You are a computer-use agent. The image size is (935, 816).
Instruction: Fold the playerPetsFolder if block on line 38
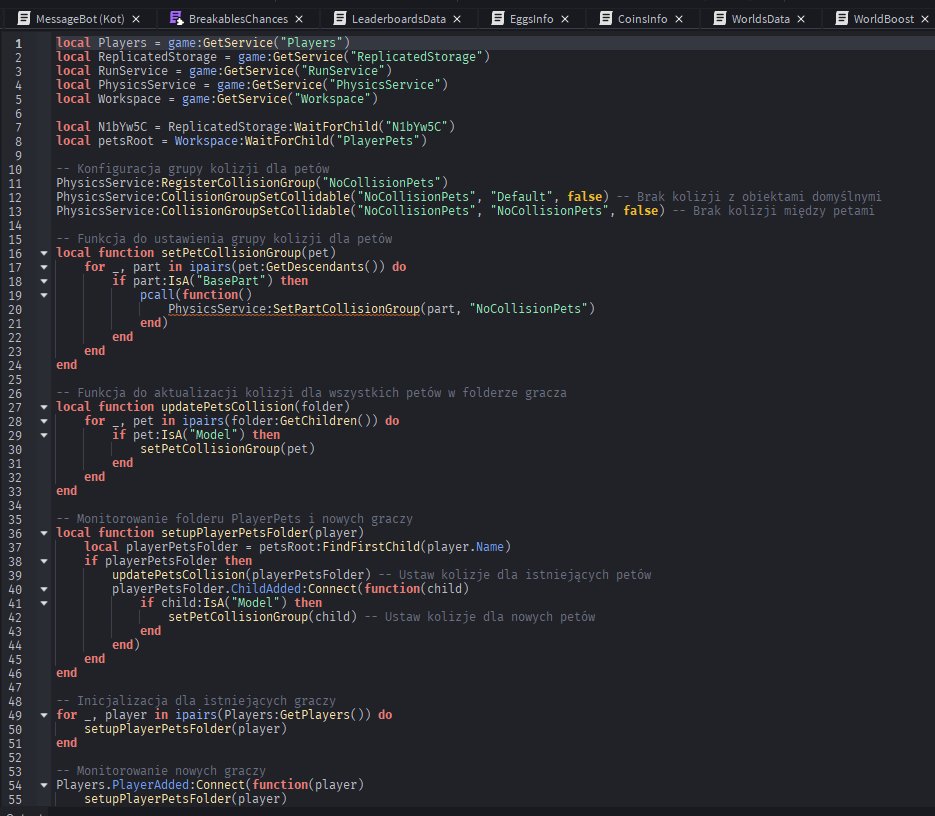(44, 561)
